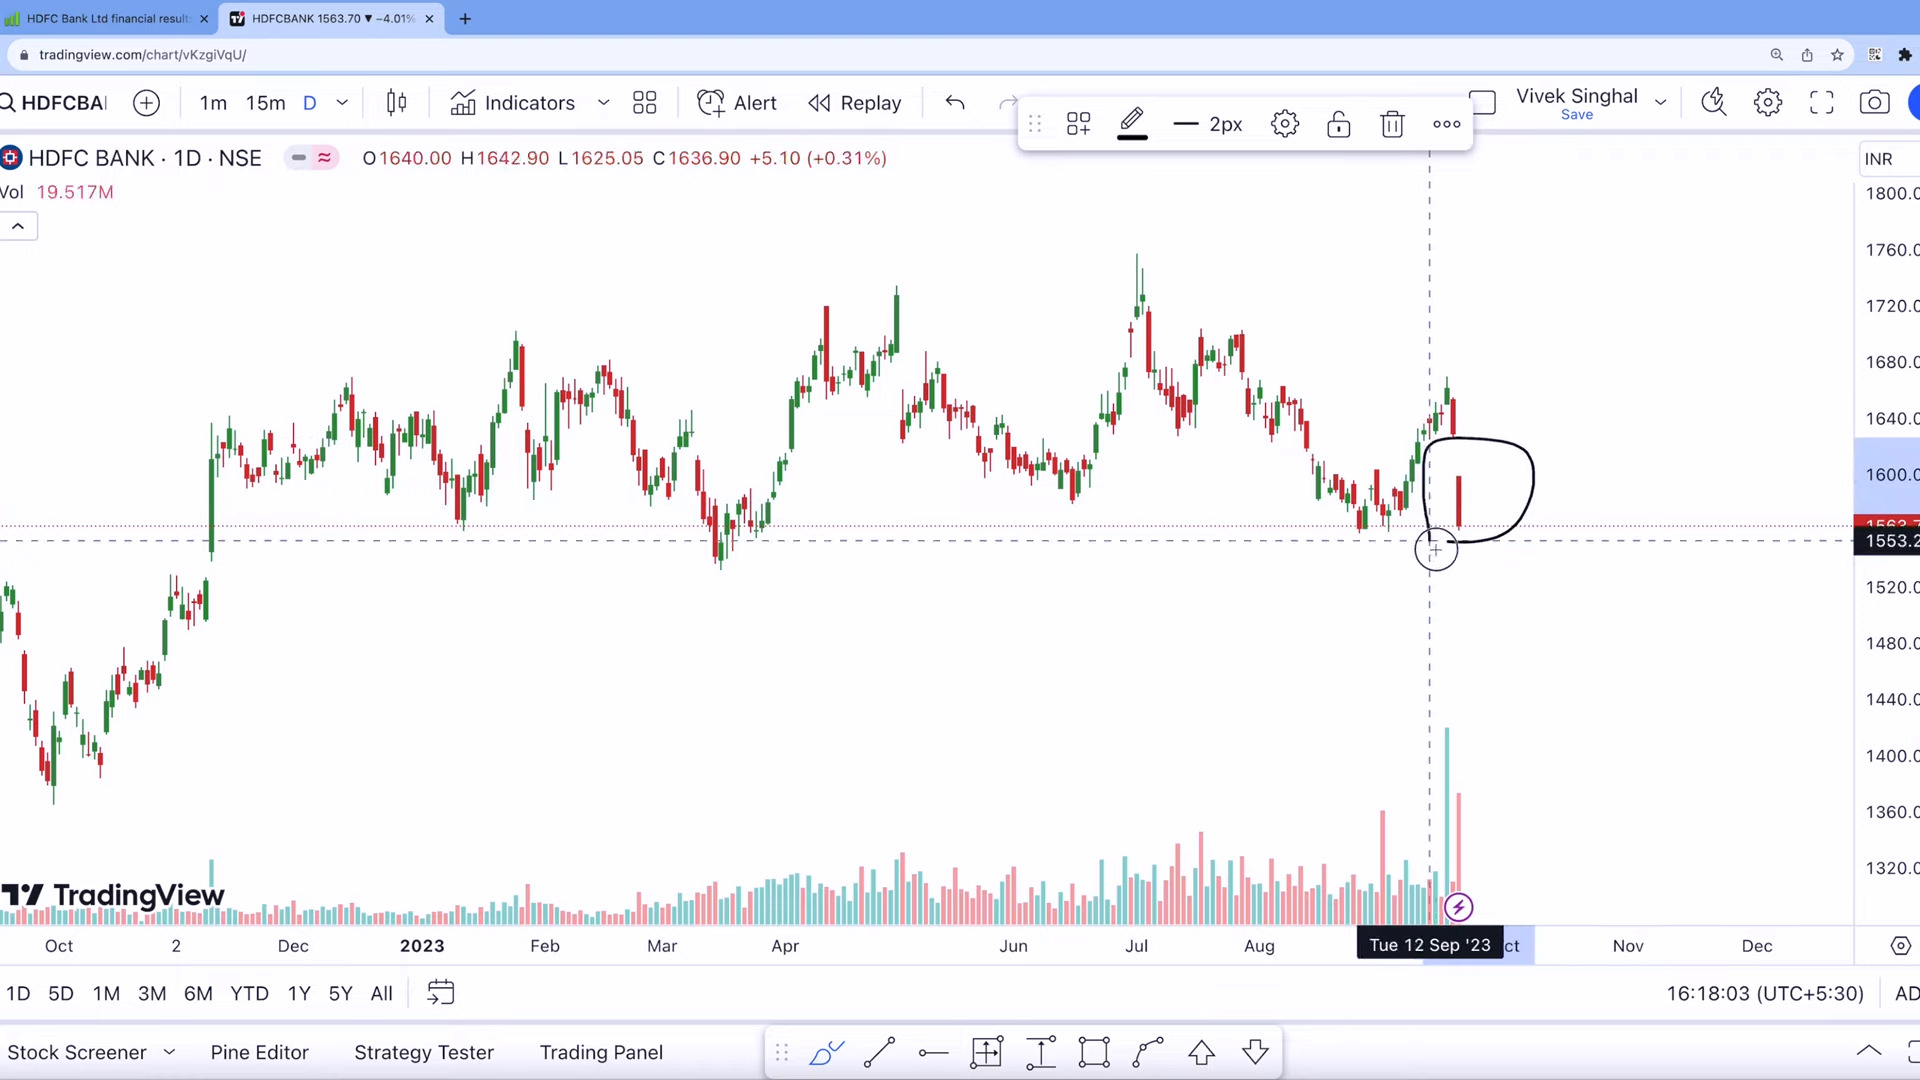Set range to 5Y
The image size is (1920, 1080).
[341, 994]
